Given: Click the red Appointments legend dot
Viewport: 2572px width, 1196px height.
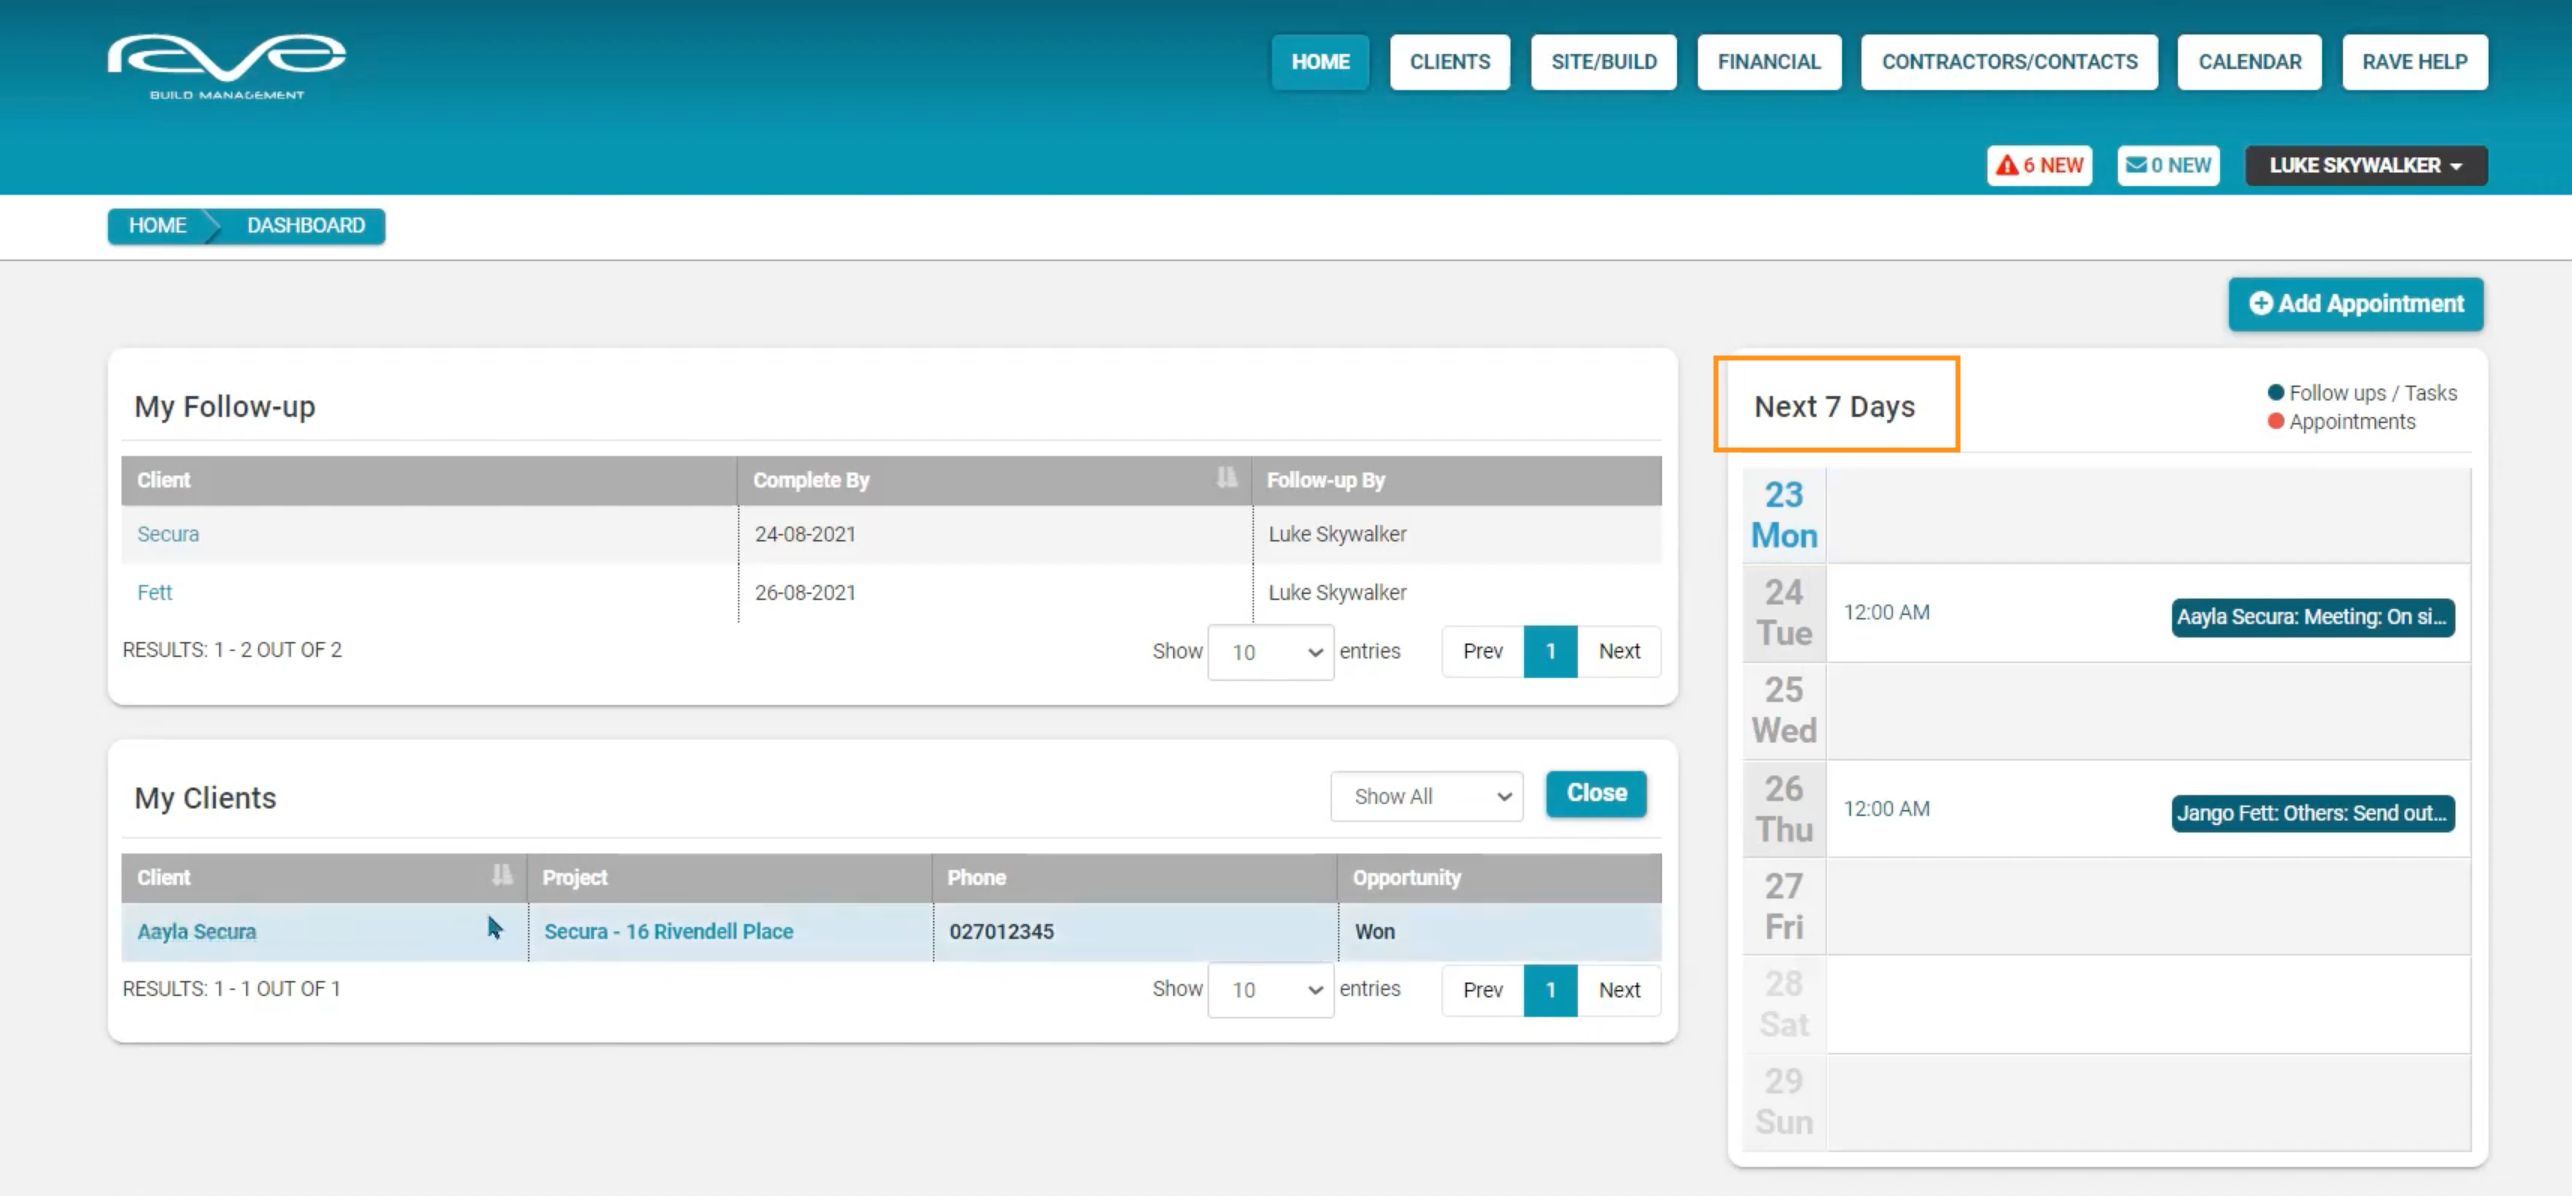Looking at the screenshot, I should pyautogui.click(x=2275, y=421).
